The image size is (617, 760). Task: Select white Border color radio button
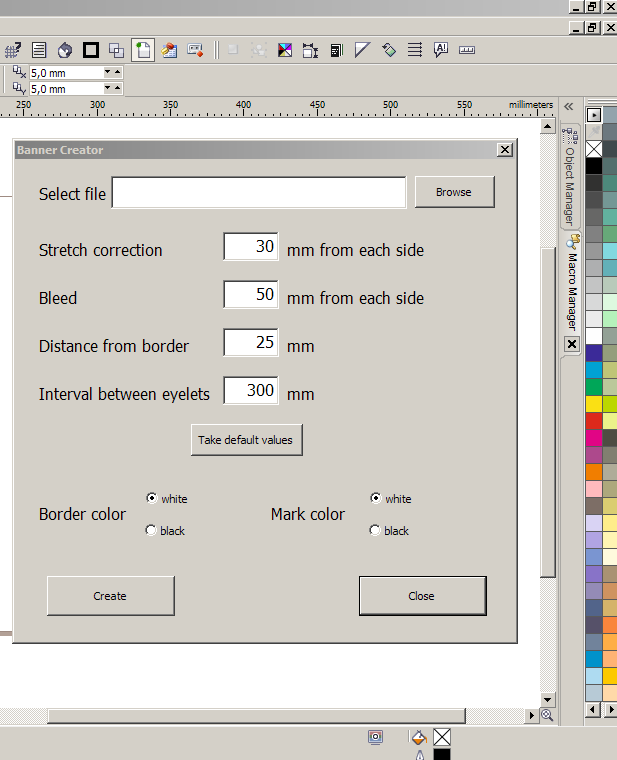coord(152,498)
